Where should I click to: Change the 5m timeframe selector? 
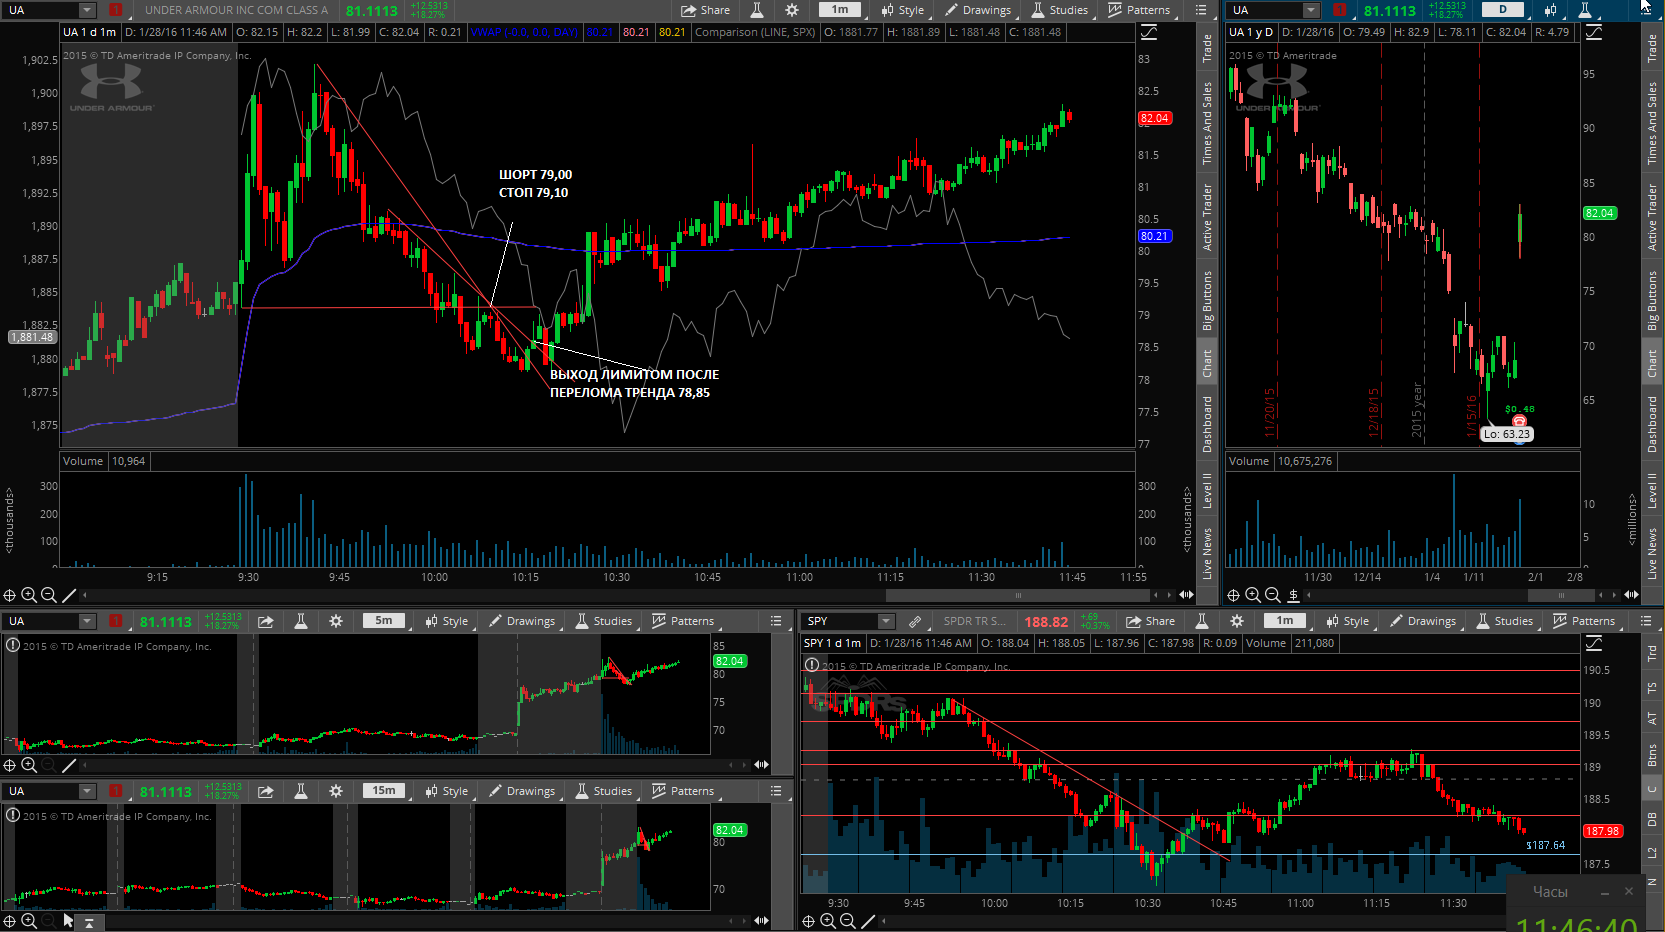[x=384, y=621]
